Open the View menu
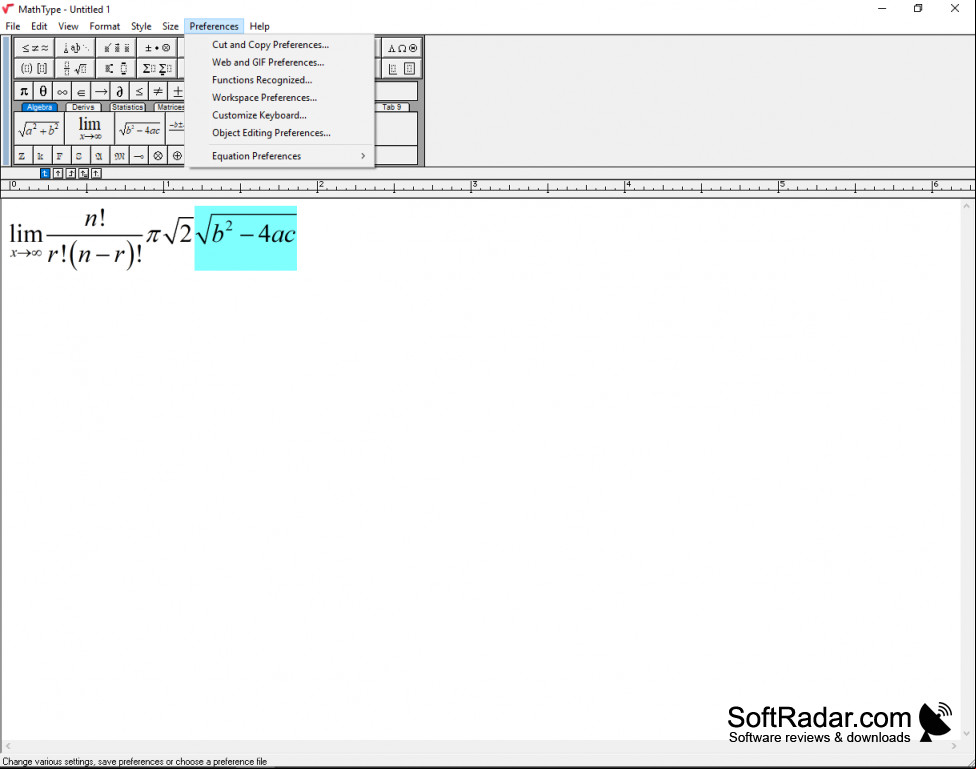 point(68,26)
